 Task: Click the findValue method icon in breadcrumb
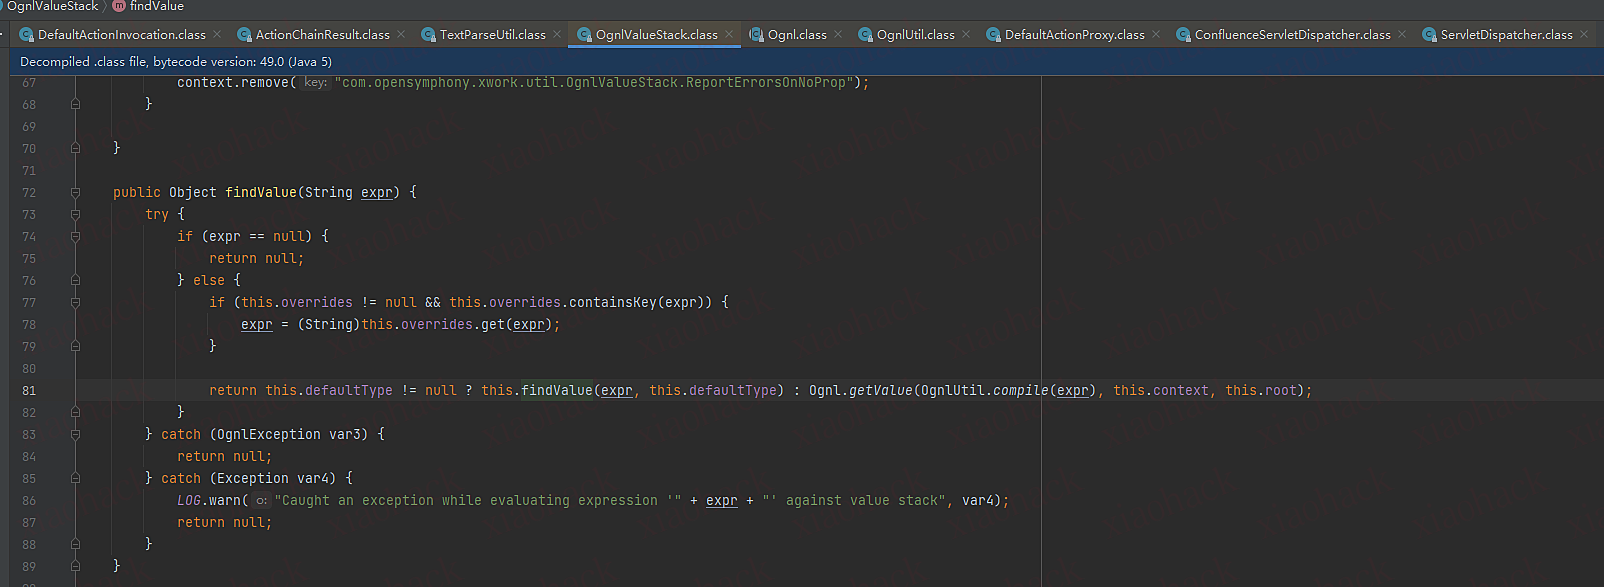[119, 6]
